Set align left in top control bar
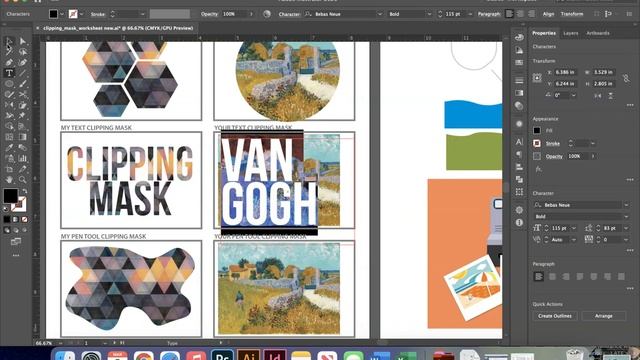 point(509,14)
